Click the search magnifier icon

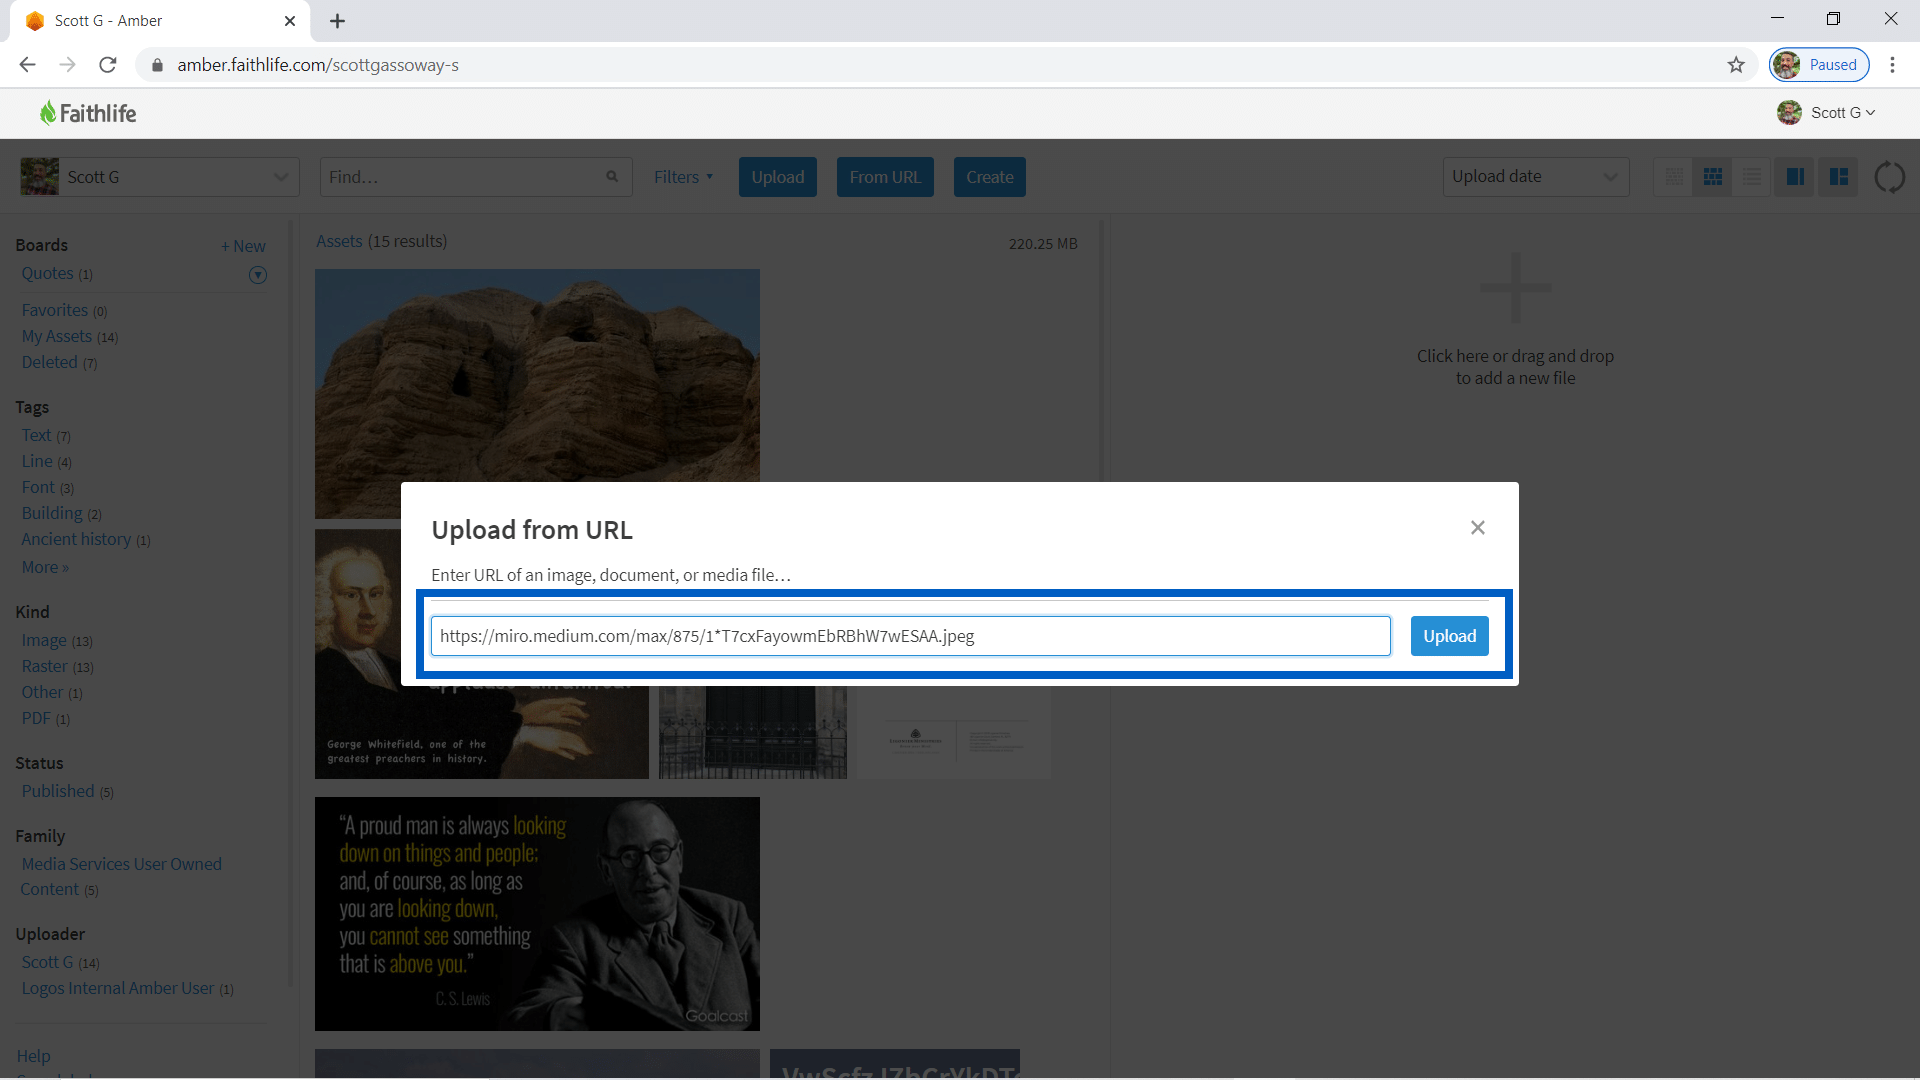[612, 177]
